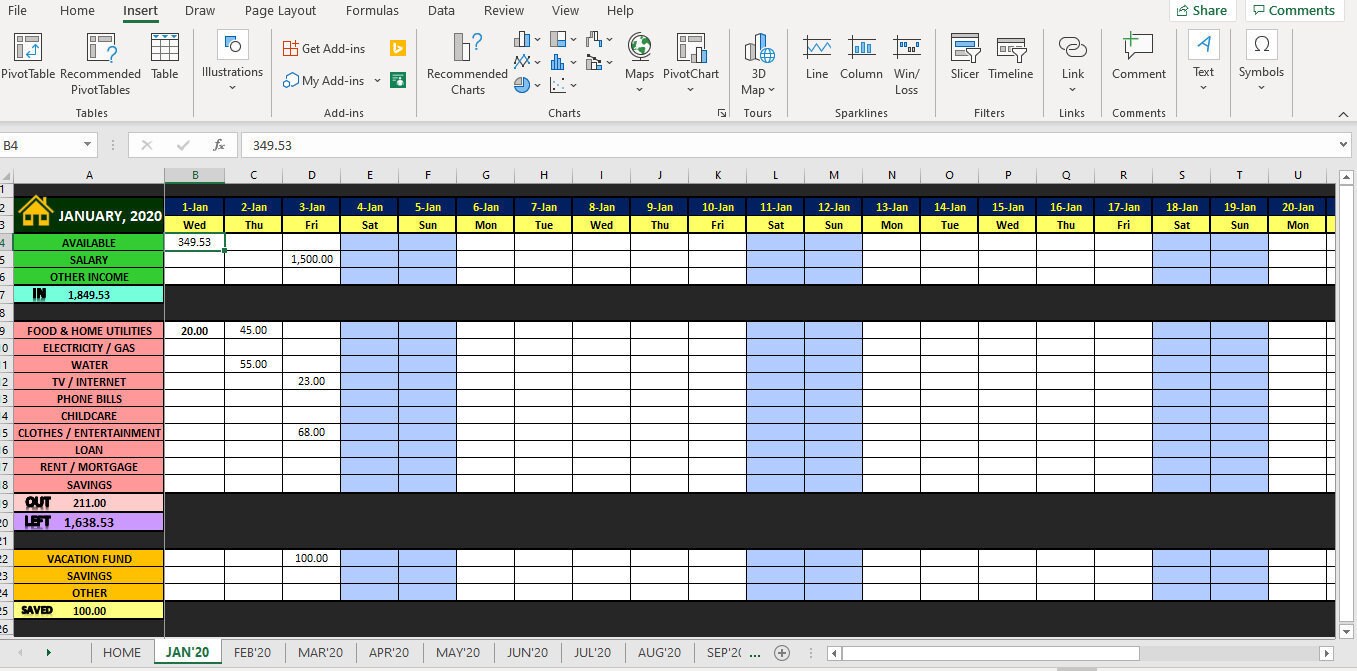
Task: Click the Share button
Action: 1201,10
